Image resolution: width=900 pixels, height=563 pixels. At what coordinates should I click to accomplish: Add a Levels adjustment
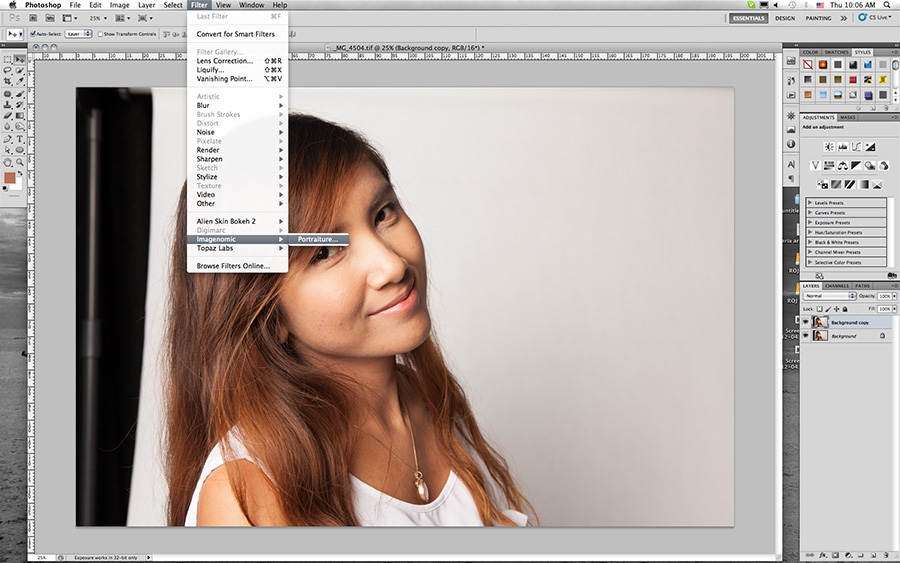point(843,147)
